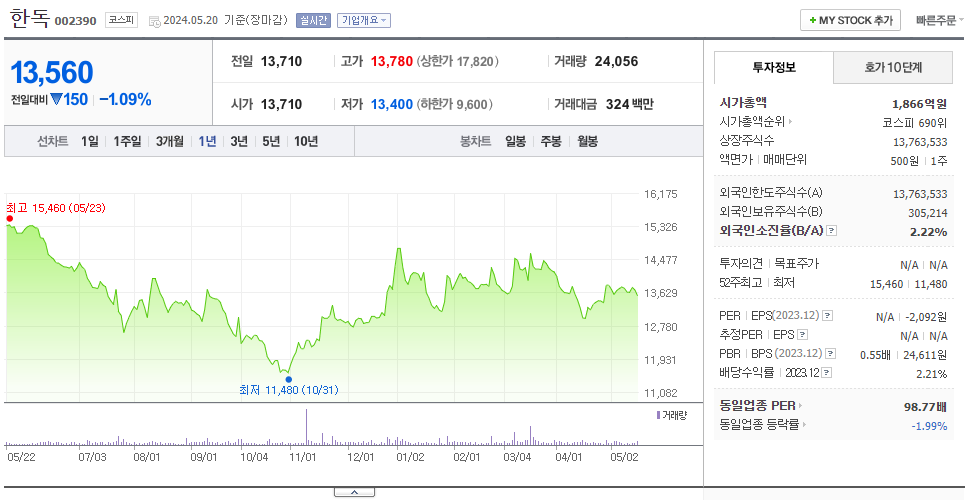
Task: Switch to the 호가10단계 tab
Action: [x=893, y=67]
